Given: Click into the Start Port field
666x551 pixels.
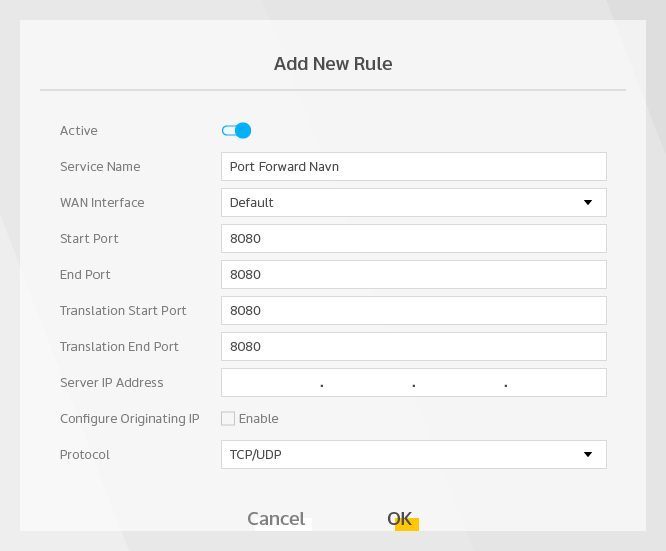Looking at the screenshot, I should pos(413,239).
